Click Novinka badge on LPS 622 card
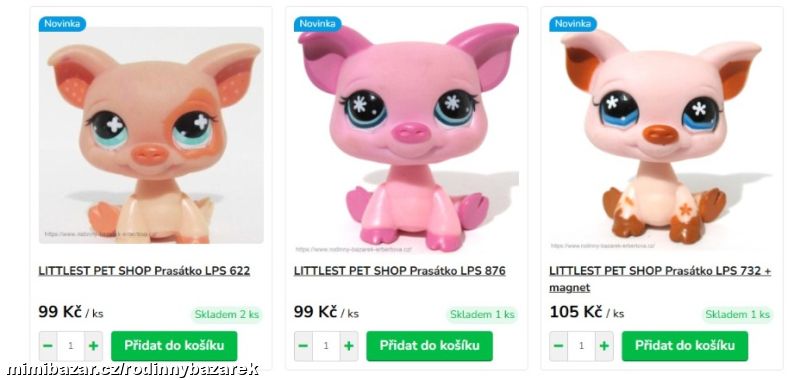Image resolution: width=800 pixels, height=380 pixels. [x=62, y=23]
